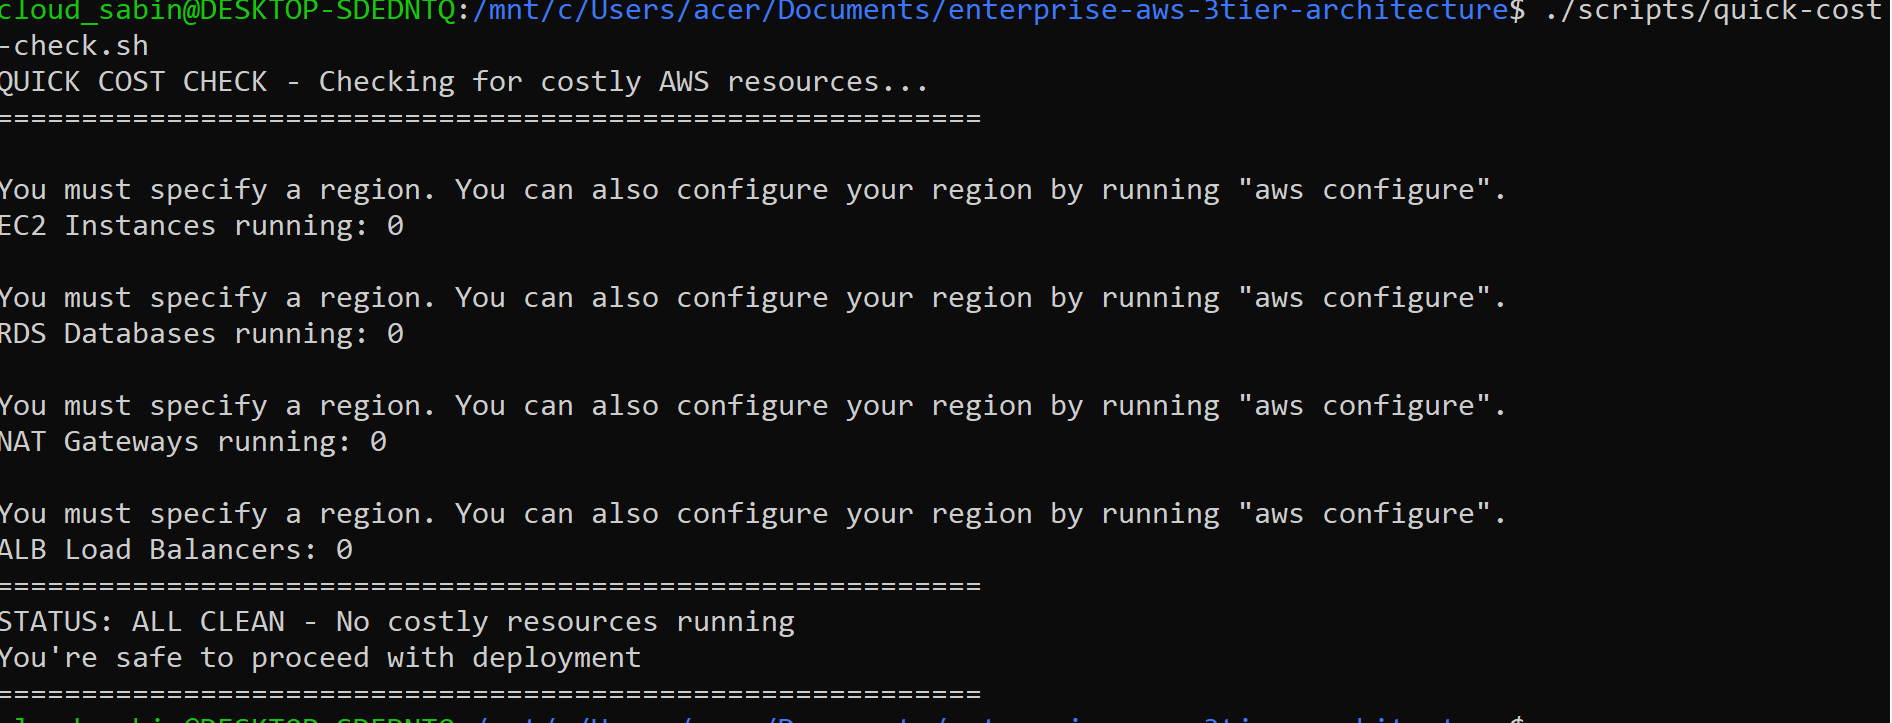The width and height of the screenshot is (1892, 723).
Task: Click the 'EC2 Instances running: 0' line
Action: point(202,226)
